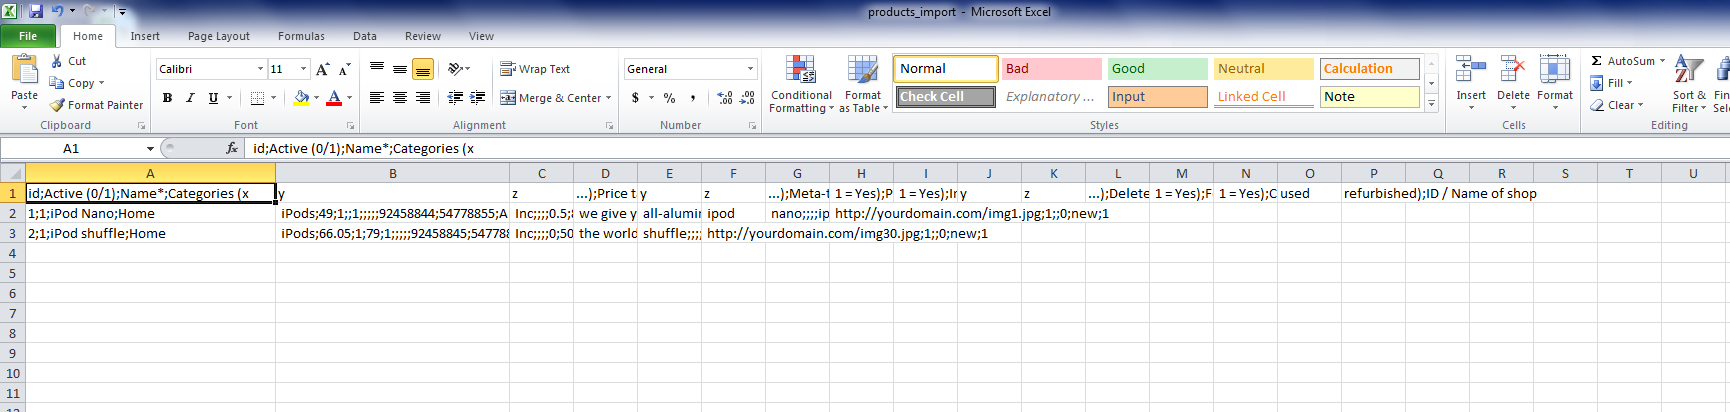1730x412 pixels.
Task: Open Sort & Filter menu
Action: (1689, 84)
